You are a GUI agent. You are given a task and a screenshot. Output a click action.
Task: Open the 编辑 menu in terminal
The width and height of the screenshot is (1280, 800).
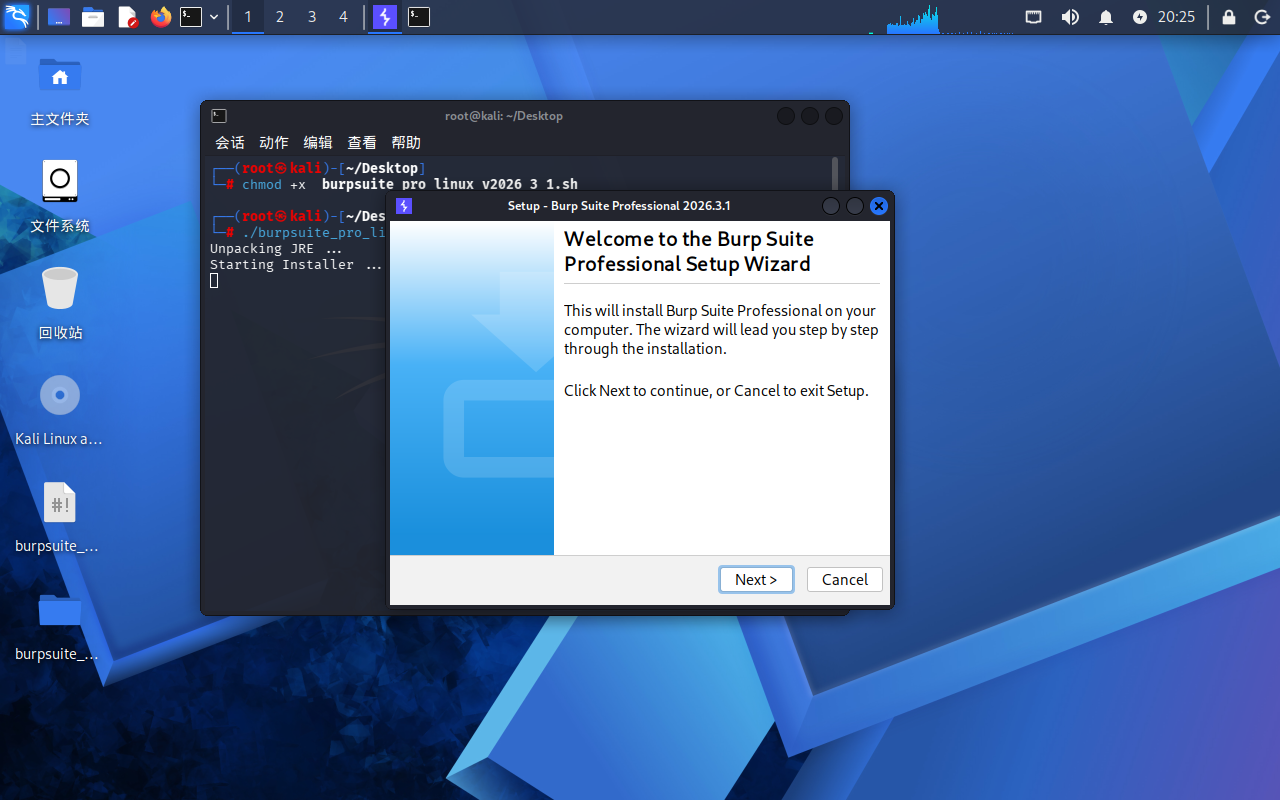318,143
